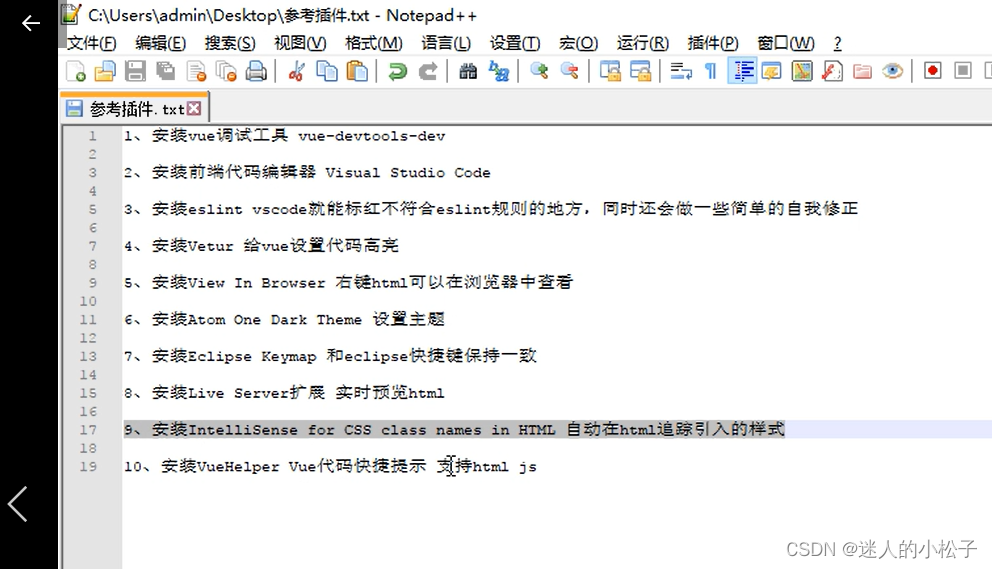This screenshot has height=569, width=992.
Task: Create a new document with the New icon
Action: click(76, 71)
